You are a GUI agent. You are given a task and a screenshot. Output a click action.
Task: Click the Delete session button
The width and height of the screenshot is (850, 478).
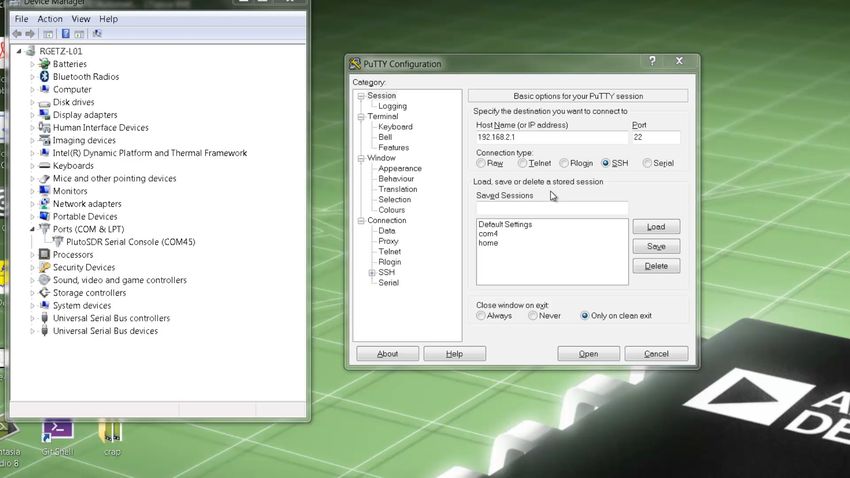pyautogui.click(x=656, y=266)
